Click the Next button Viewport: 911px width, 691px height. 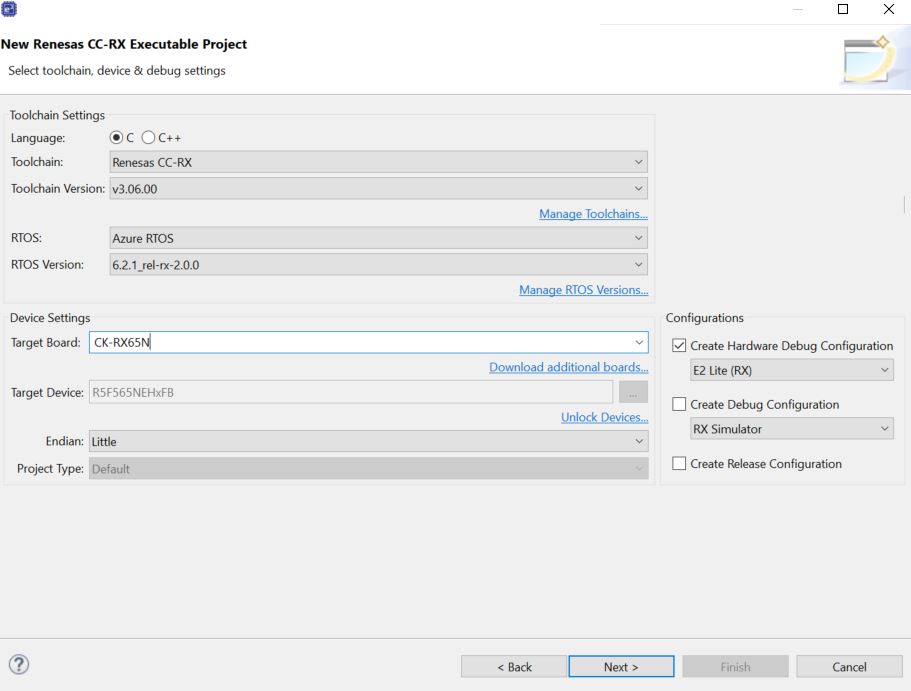point(621,667)
